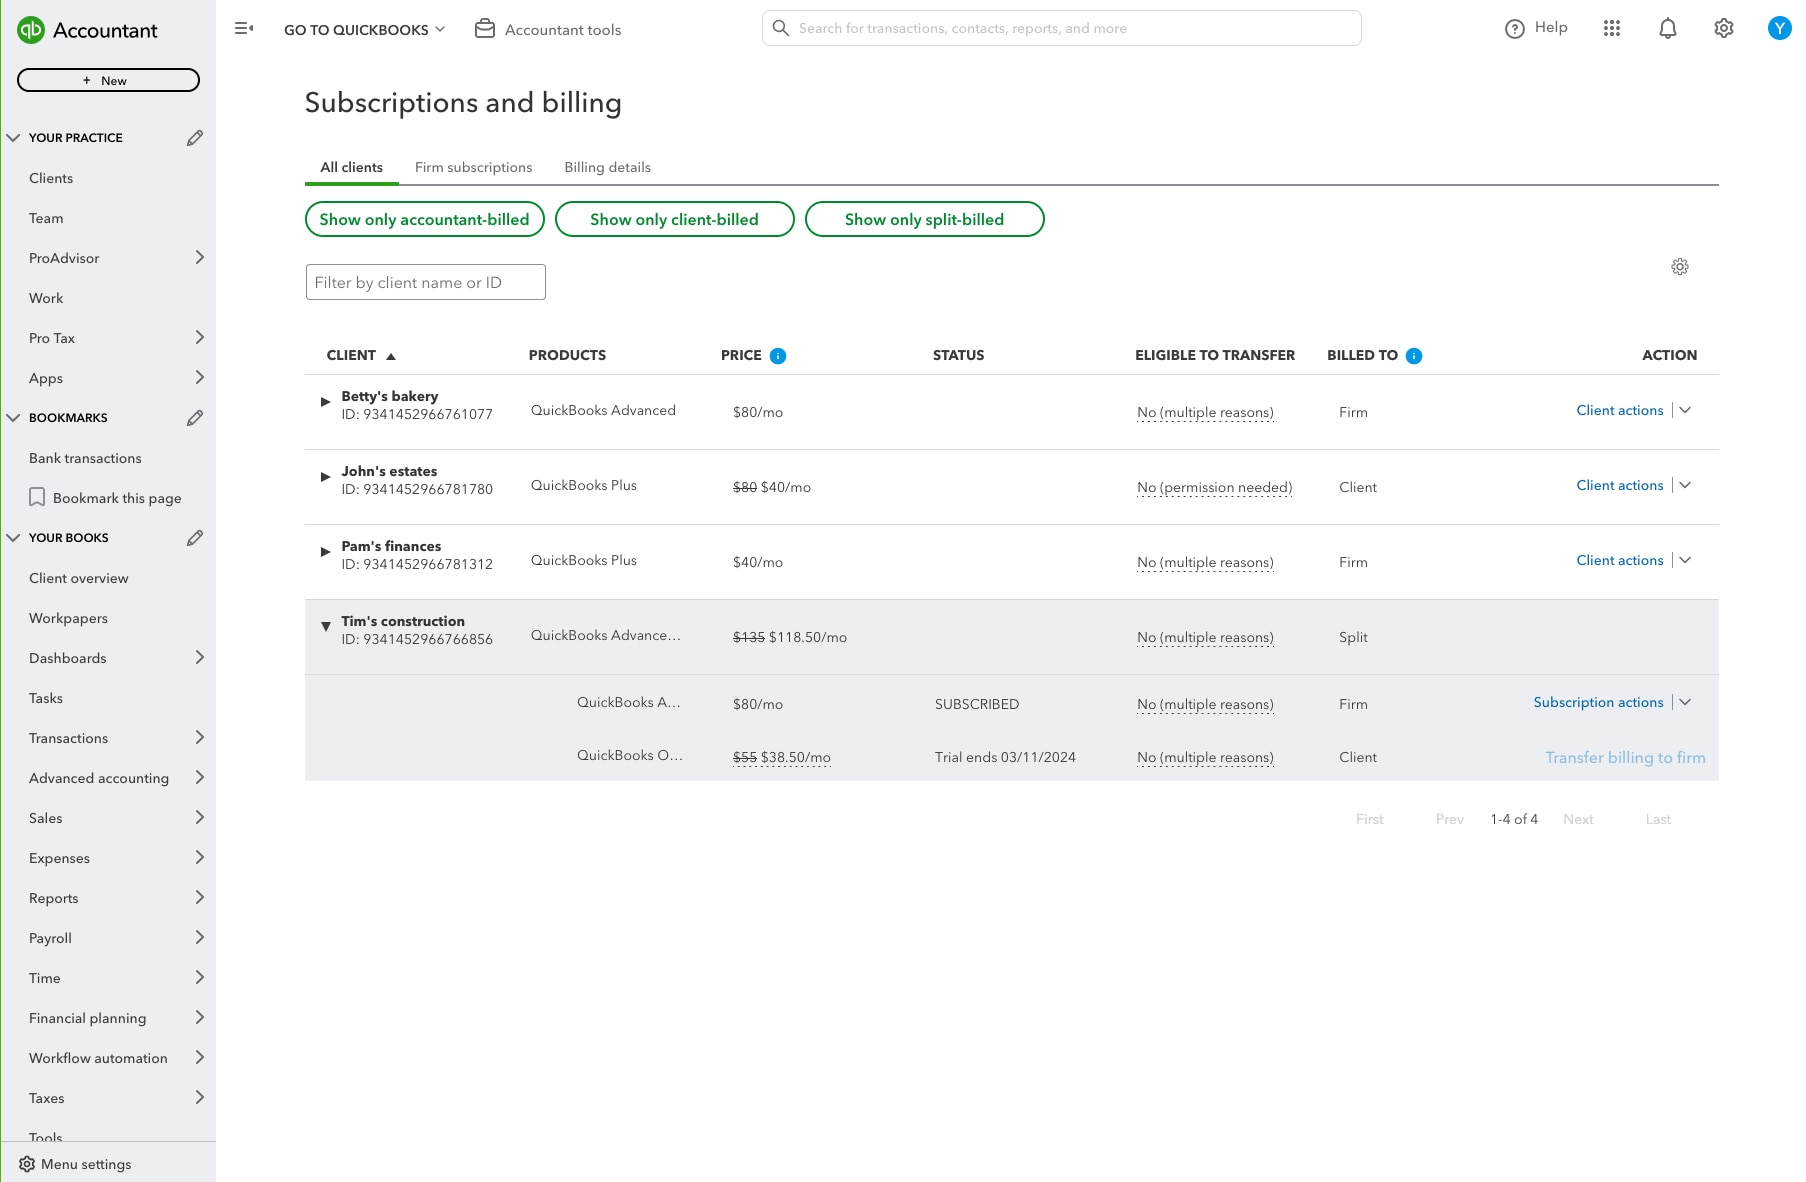Expand Betty's bakery subscription row
Screen dimensions: 1806x1182
[325, 402]
